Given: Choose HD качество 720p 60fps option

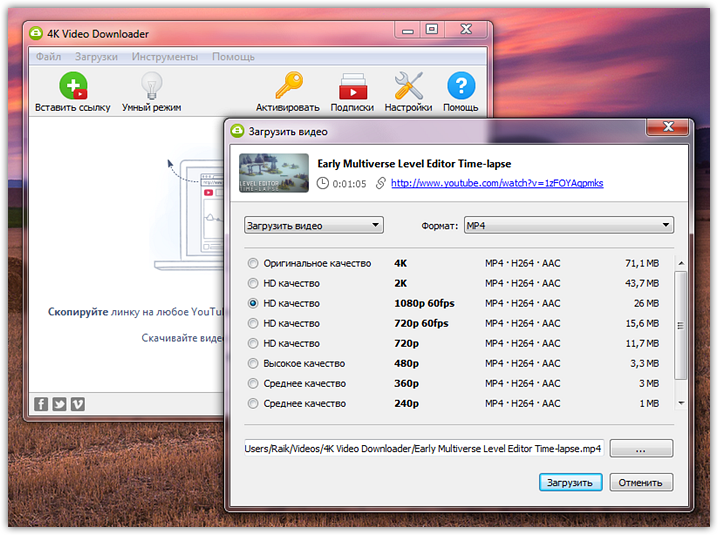Looking at the screenshot, I should [253, 323].
